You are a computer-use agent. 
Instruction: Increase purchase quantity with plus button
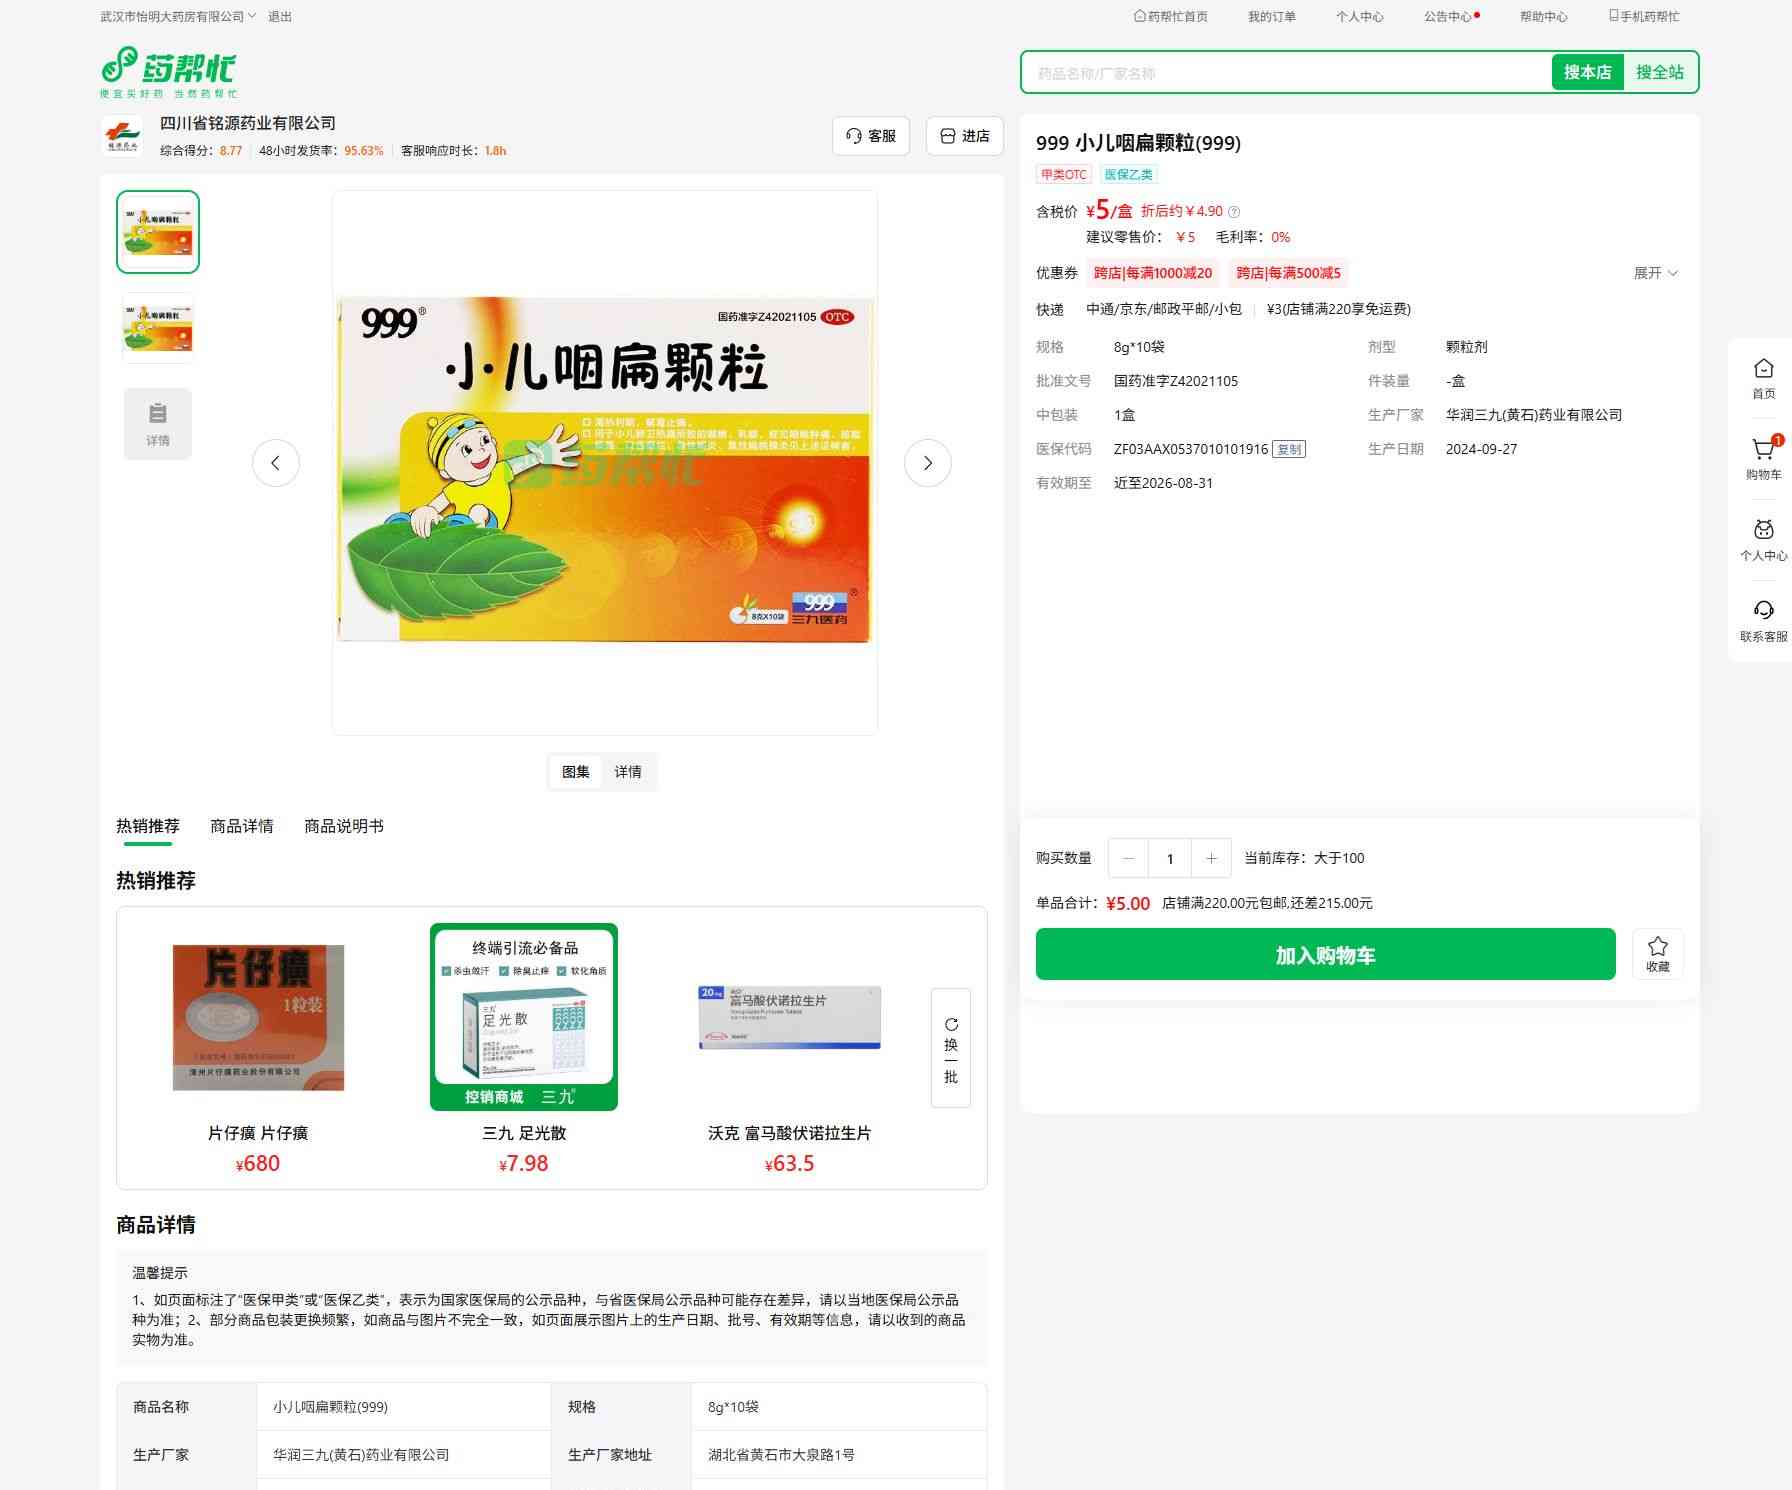click(1211, 858)
